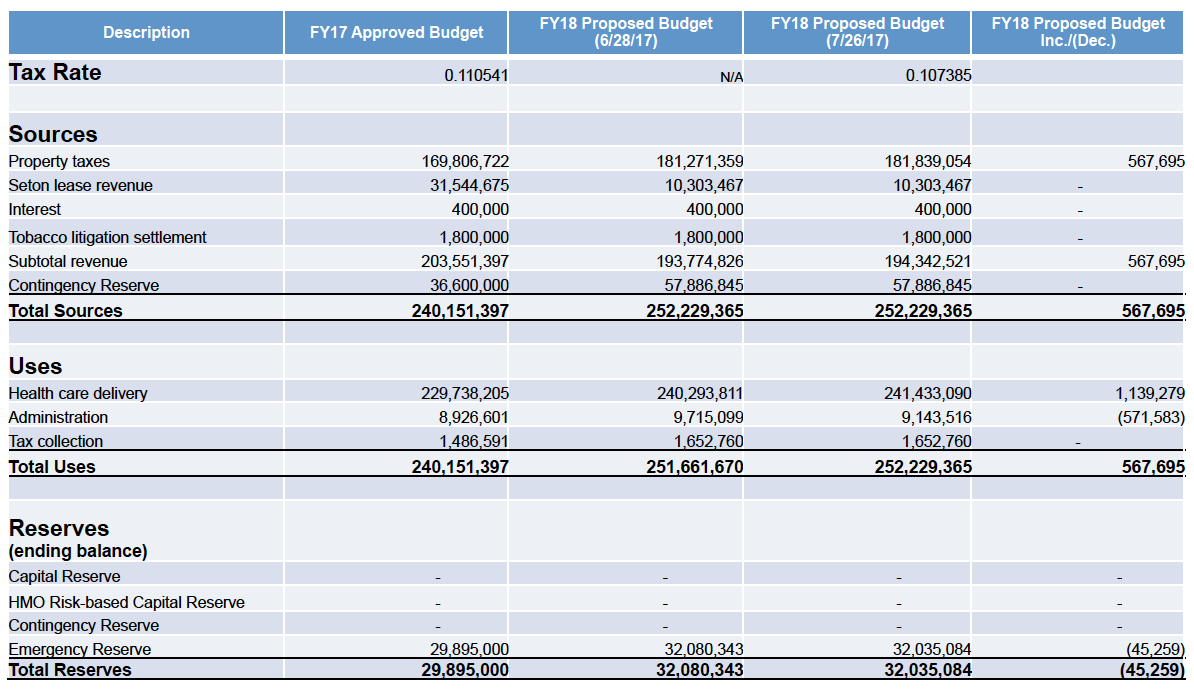Screen dimensions: 1194x691
Task: Click health care delivery value 229,738,205
Action: point(465,394)
